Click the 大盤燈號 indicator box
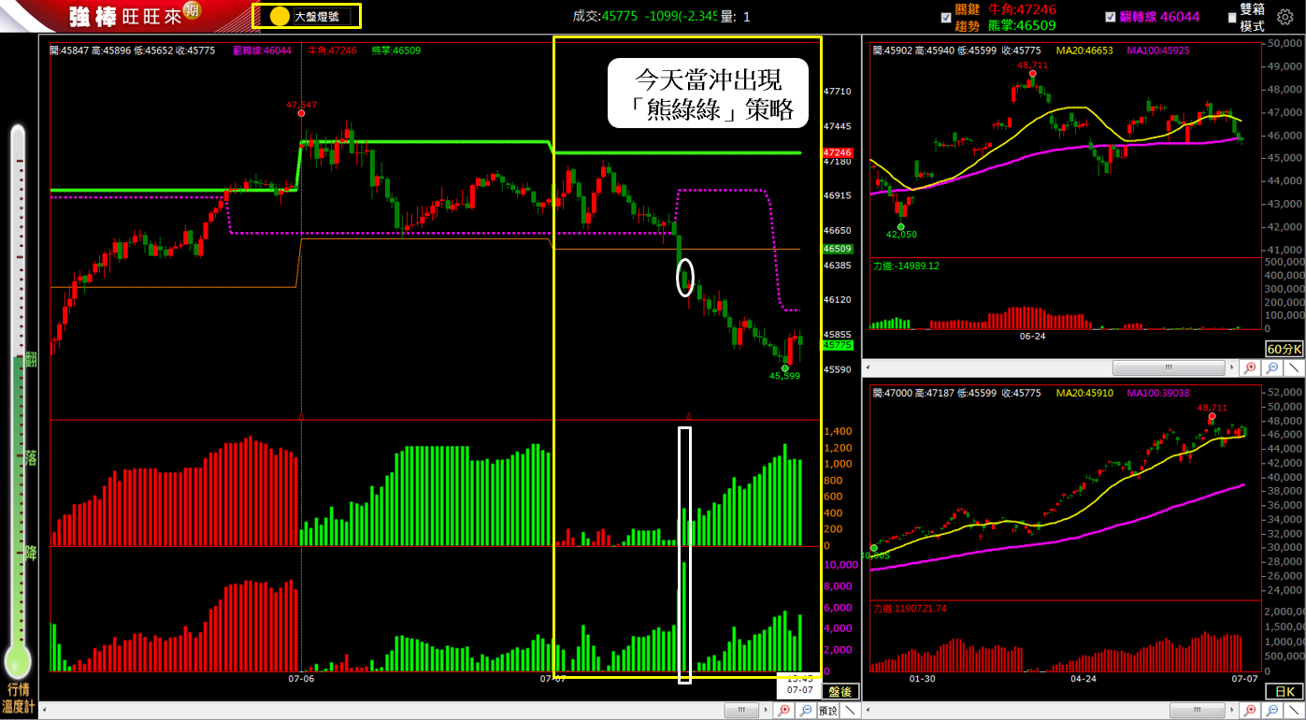Screen dimensions: 1306x720 click(306, 16)
